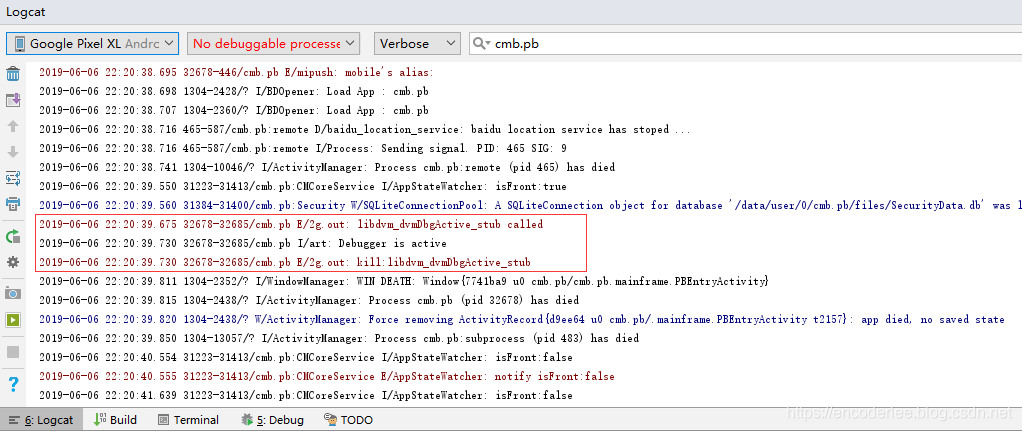Open the No debuggable processes dropdown

(273, 44)
